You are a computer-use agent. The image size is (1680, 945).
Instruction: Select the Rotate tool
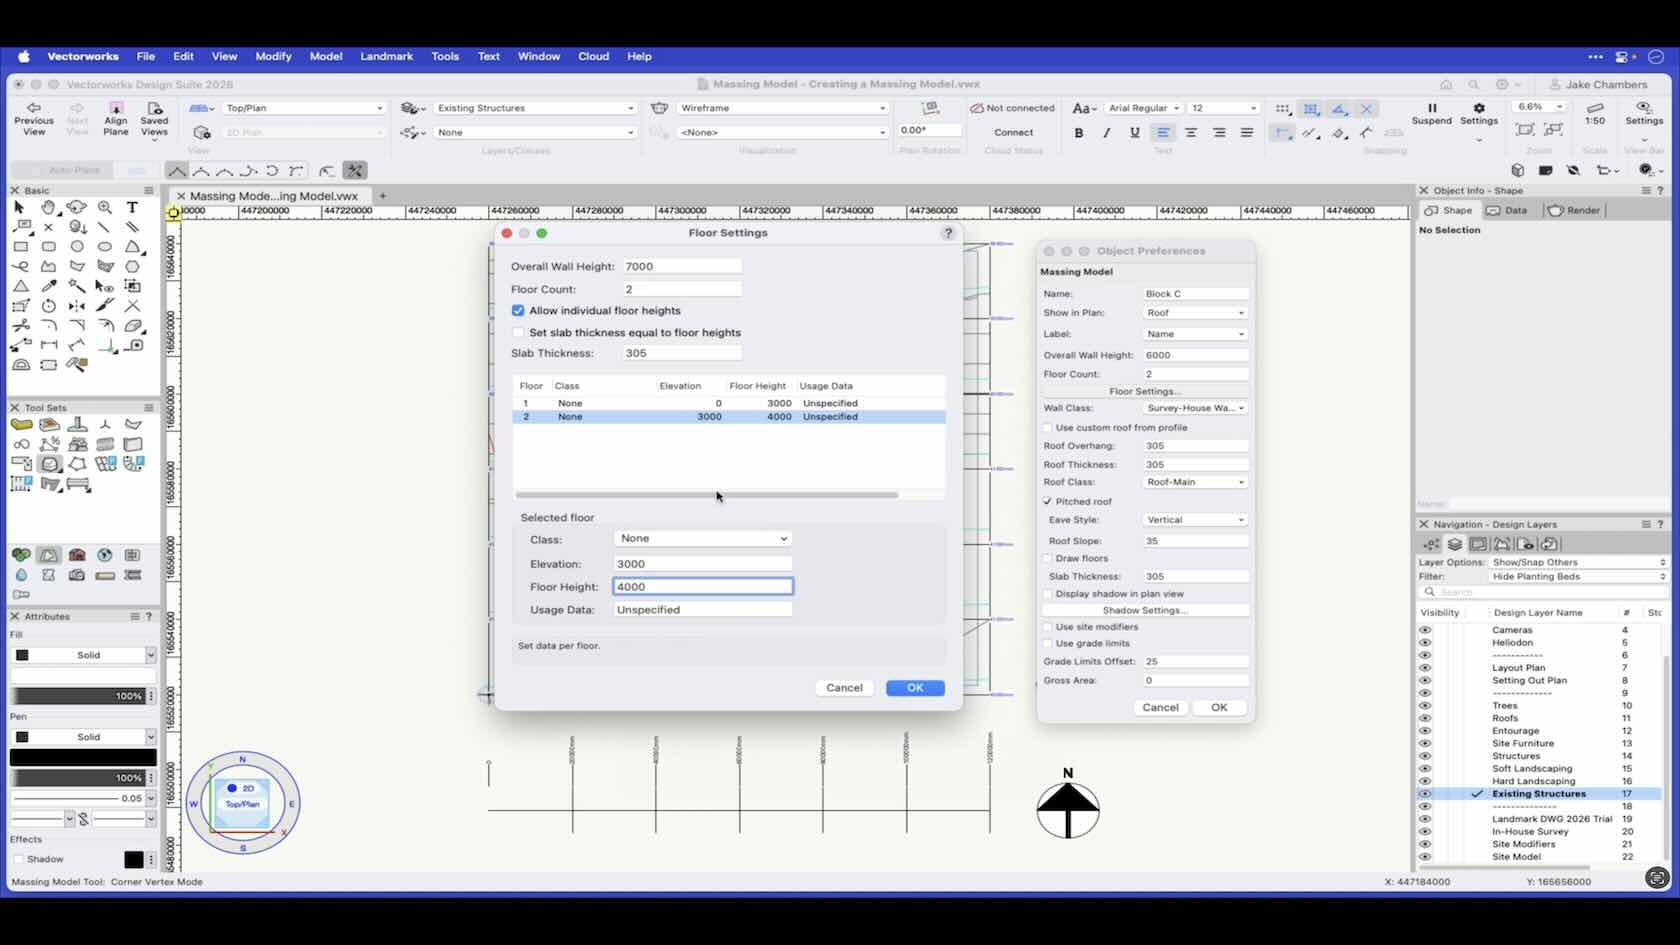(x=48, y=306)
